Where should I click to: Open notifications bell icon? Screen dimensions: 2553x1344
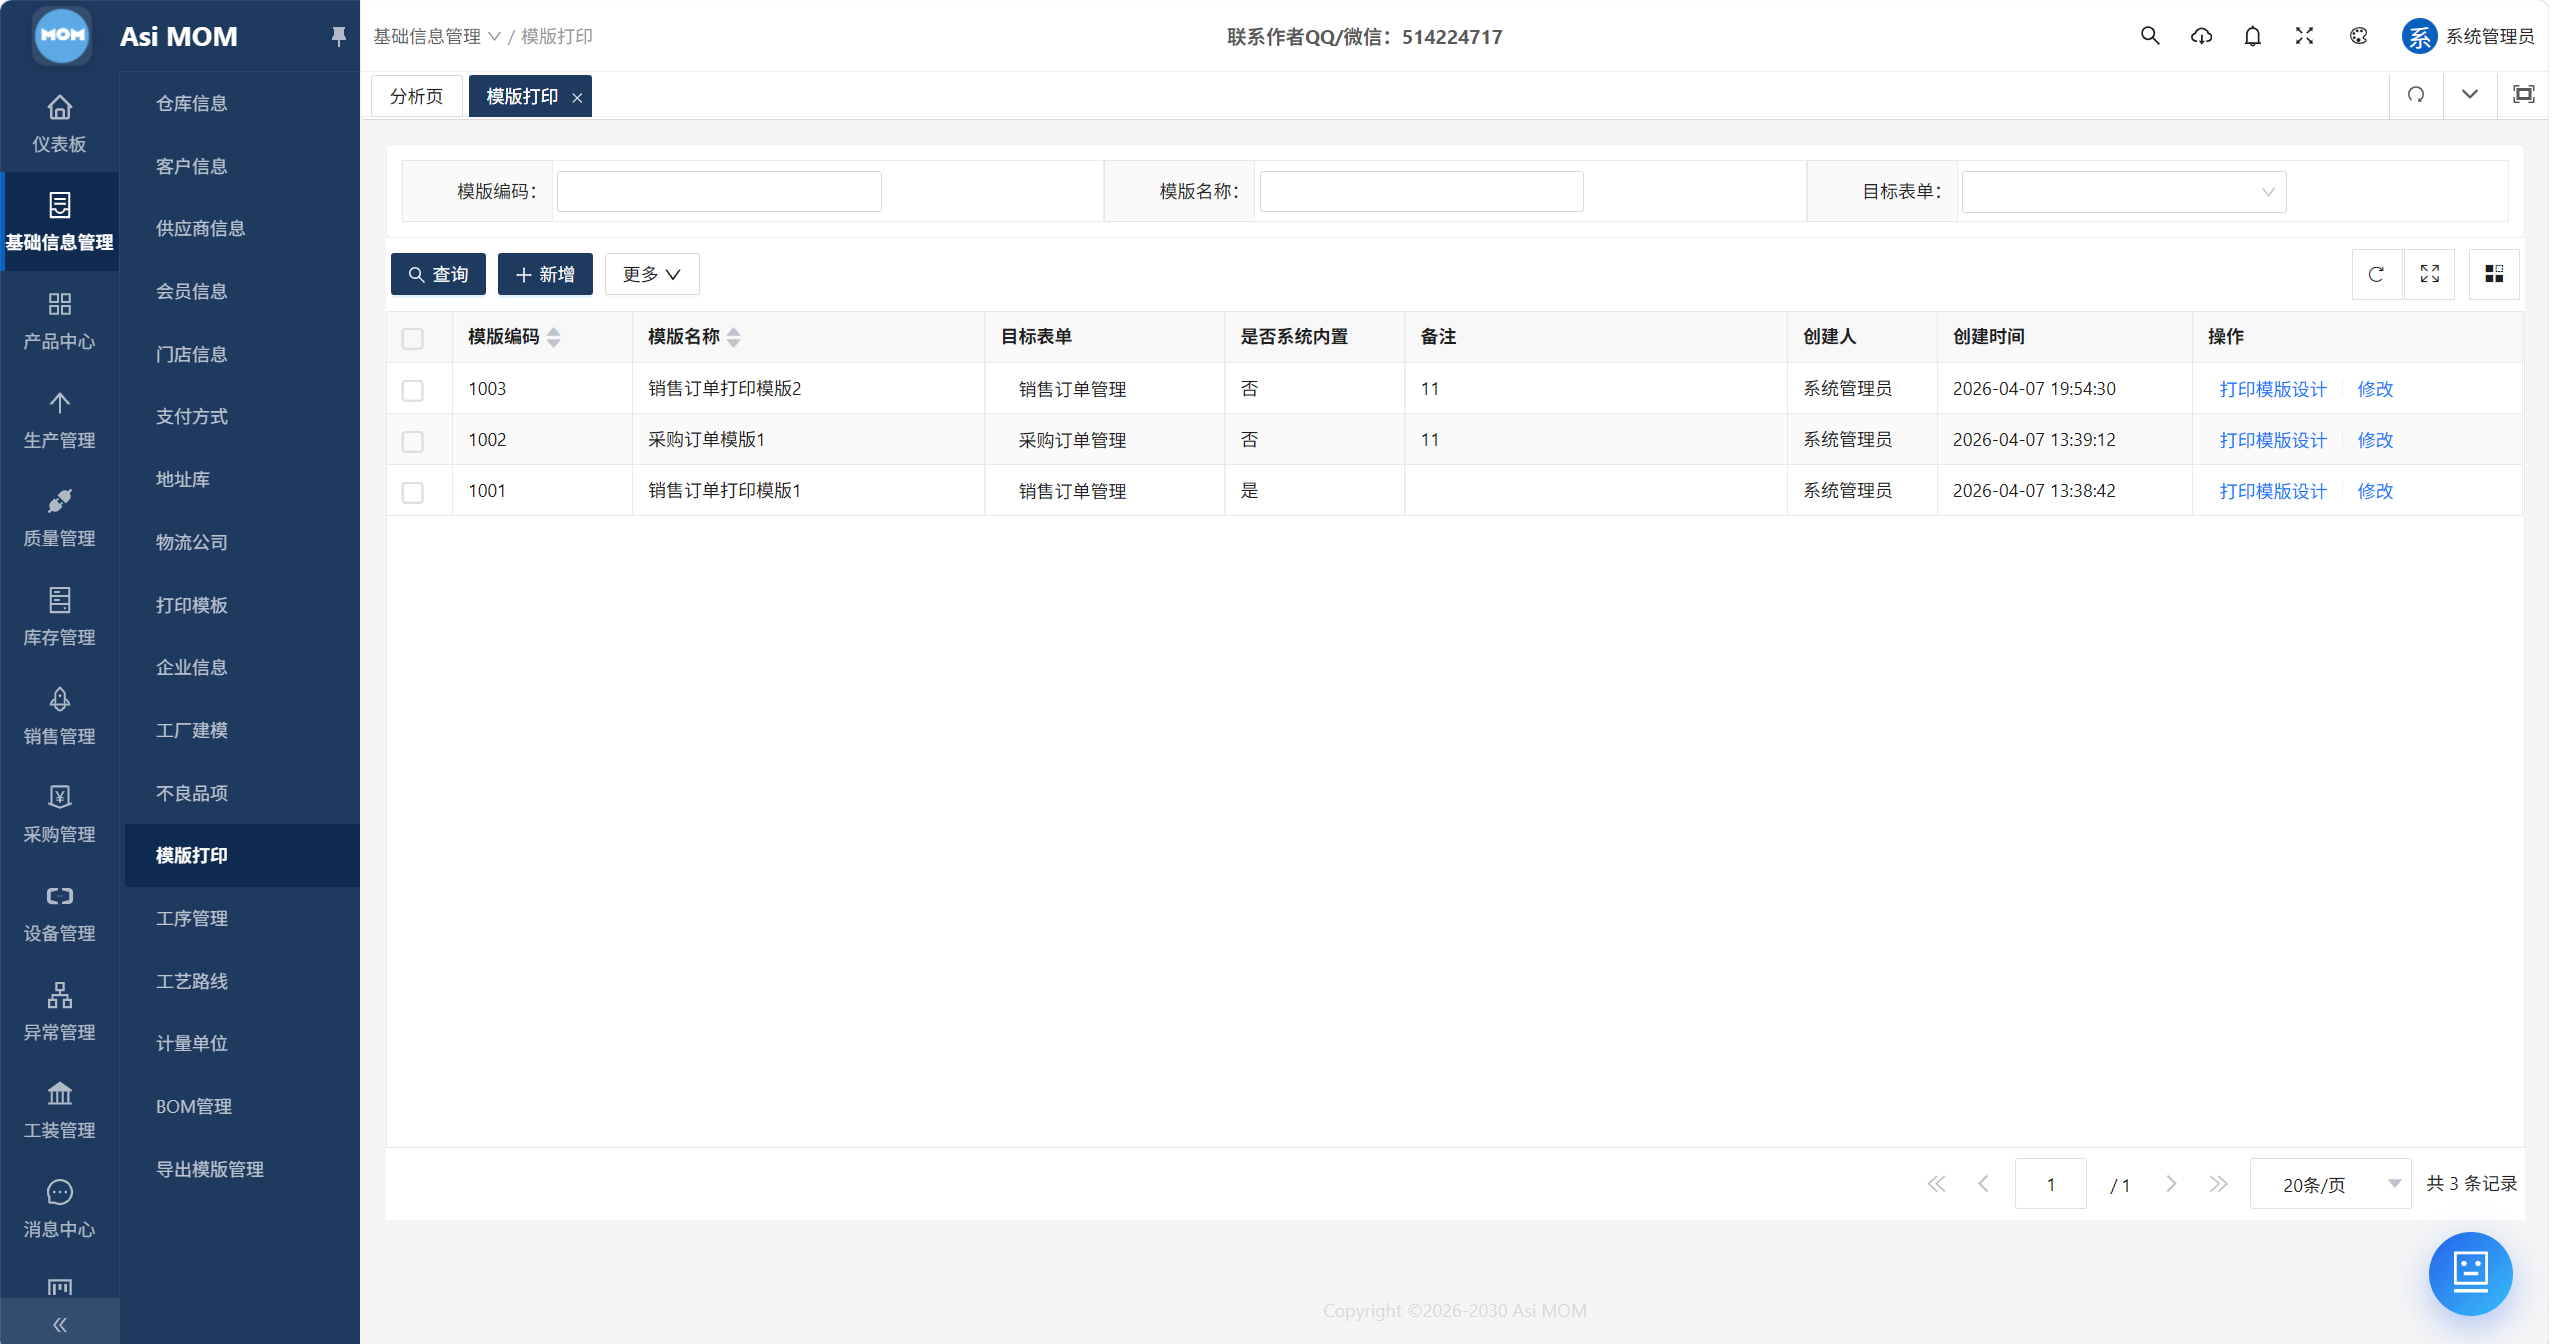(x=2252, y=36)
